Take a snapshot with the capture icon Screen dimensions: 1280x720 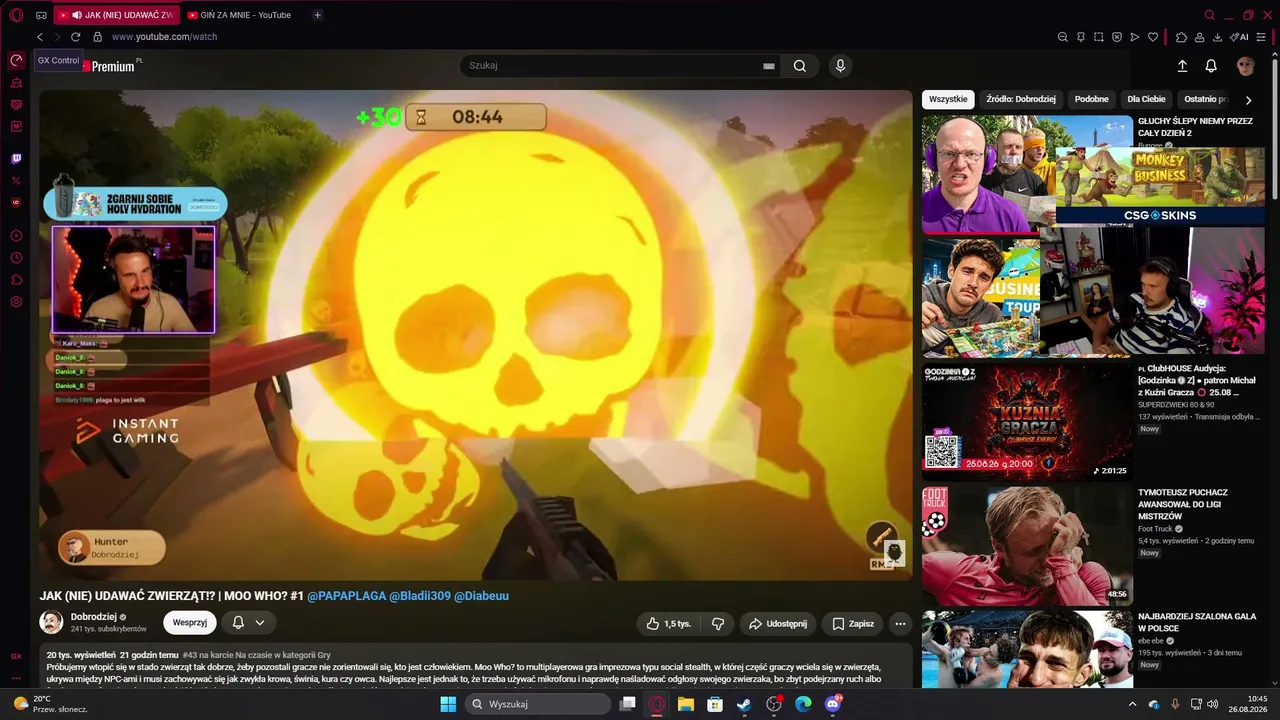pyautogui.click(x=1098, y=37)
